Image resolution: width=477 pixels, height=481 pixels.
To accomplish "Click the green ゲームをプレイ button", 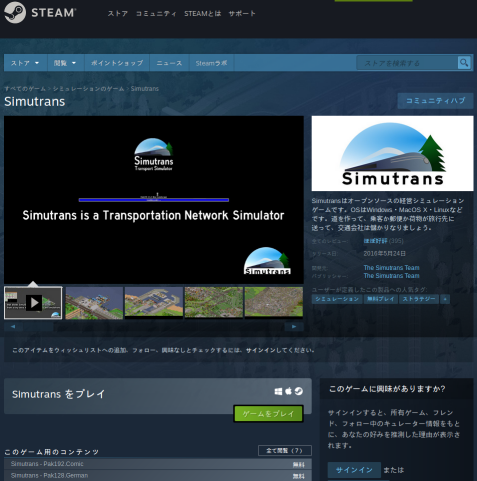I will point(268,414).
